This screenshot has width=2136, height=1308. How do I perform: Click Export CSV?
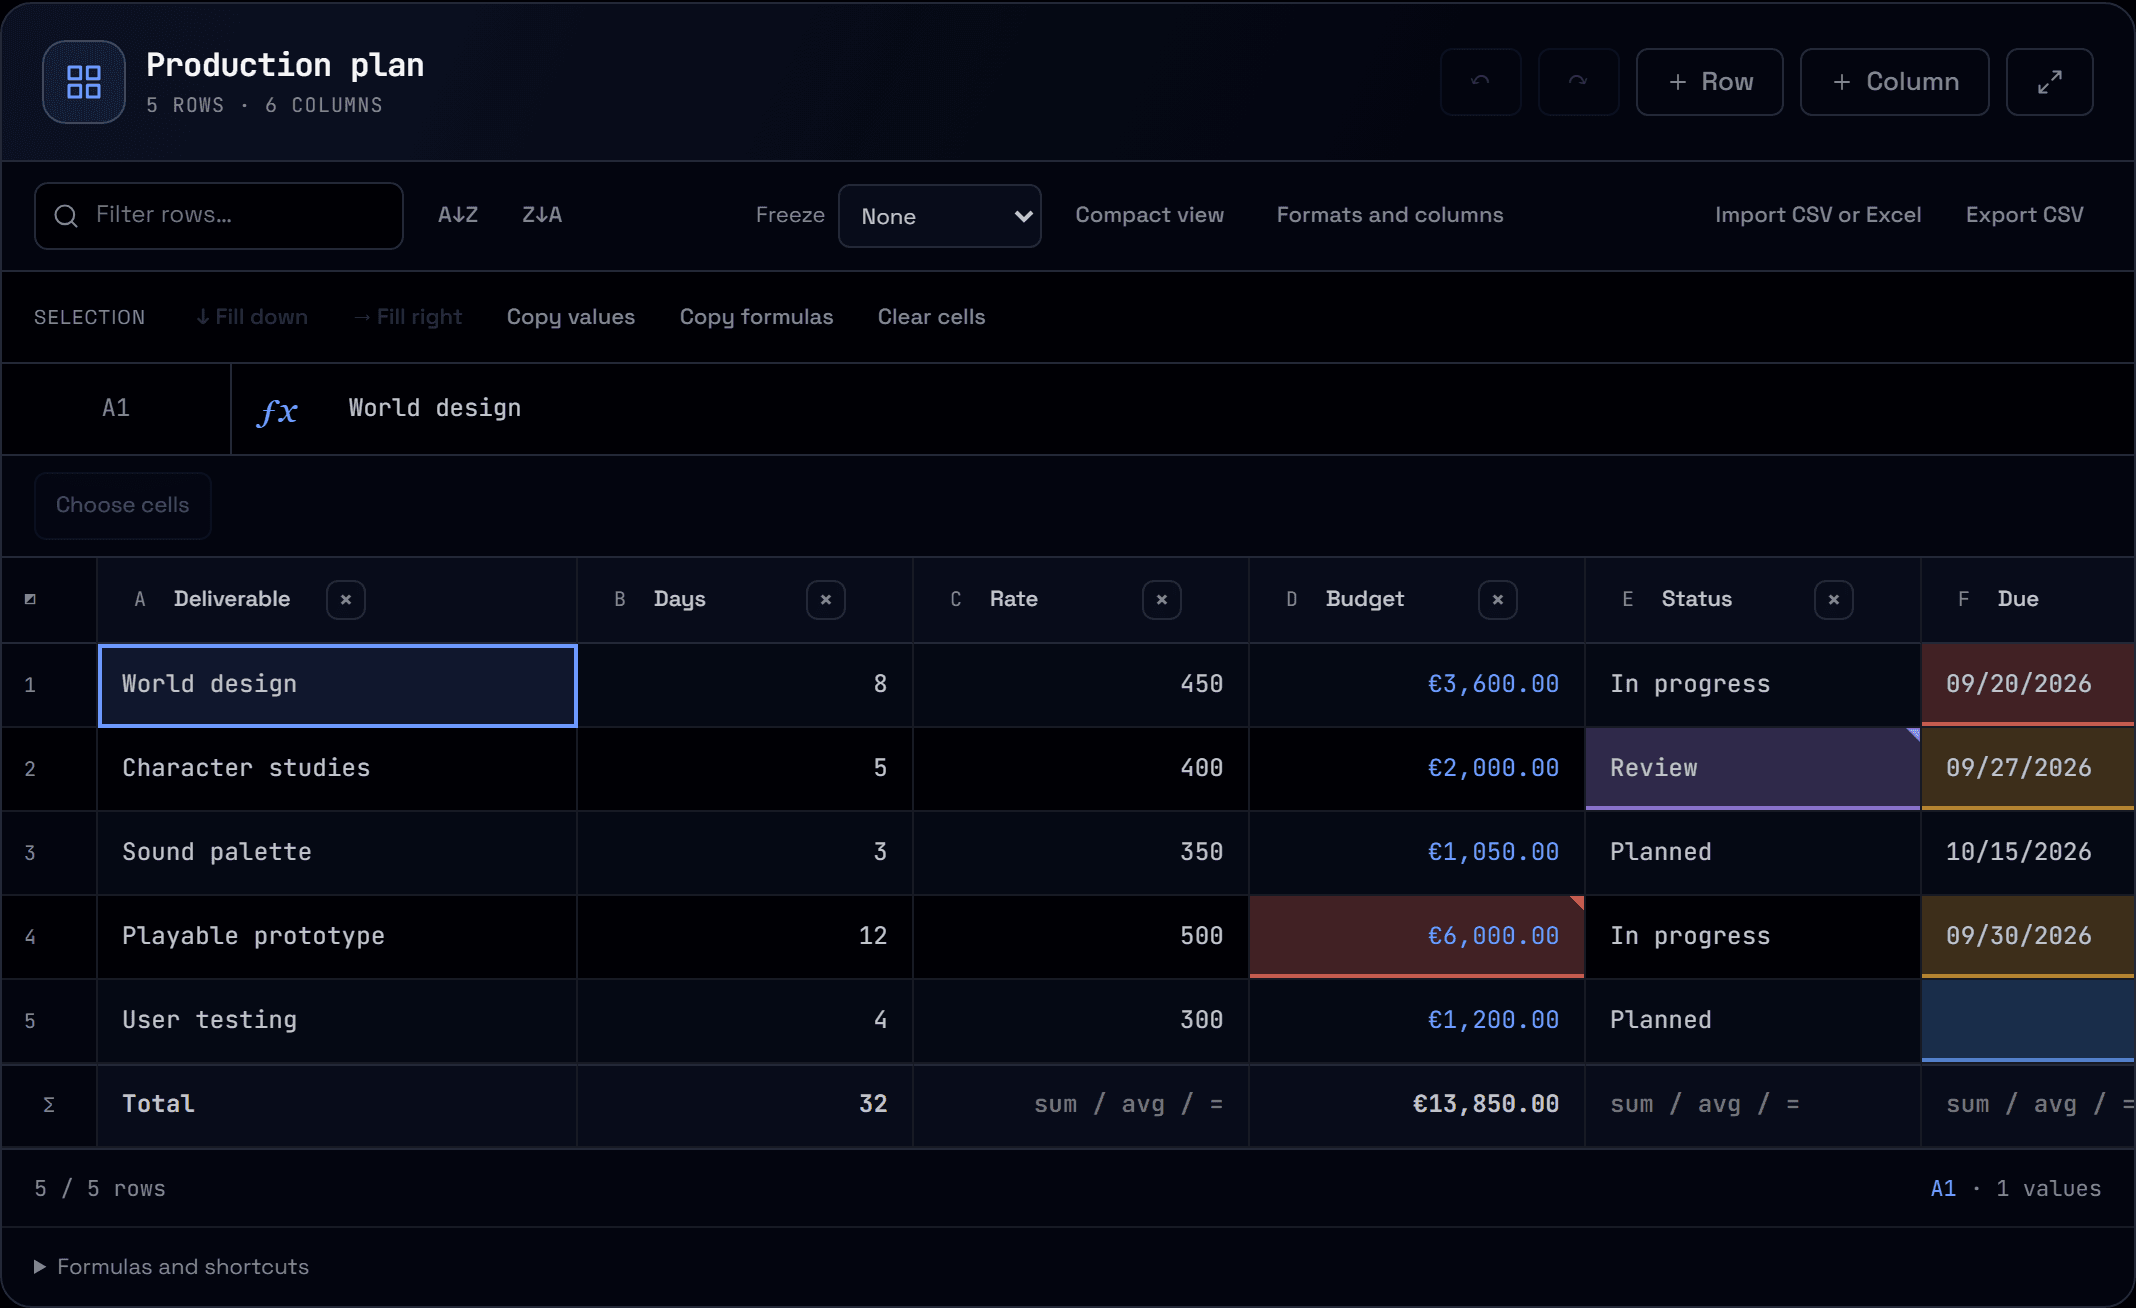2025,215
